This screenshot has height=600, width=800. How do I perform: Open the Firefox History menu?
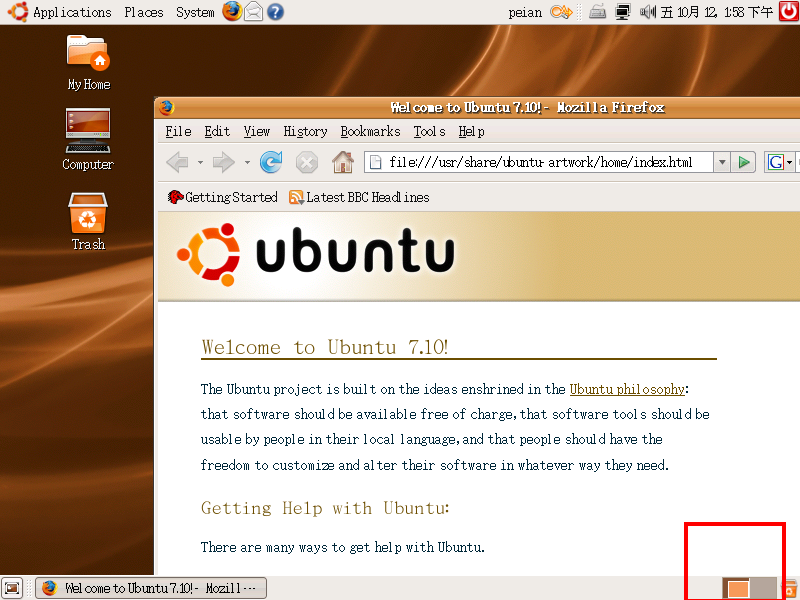[x=305, y=132]
